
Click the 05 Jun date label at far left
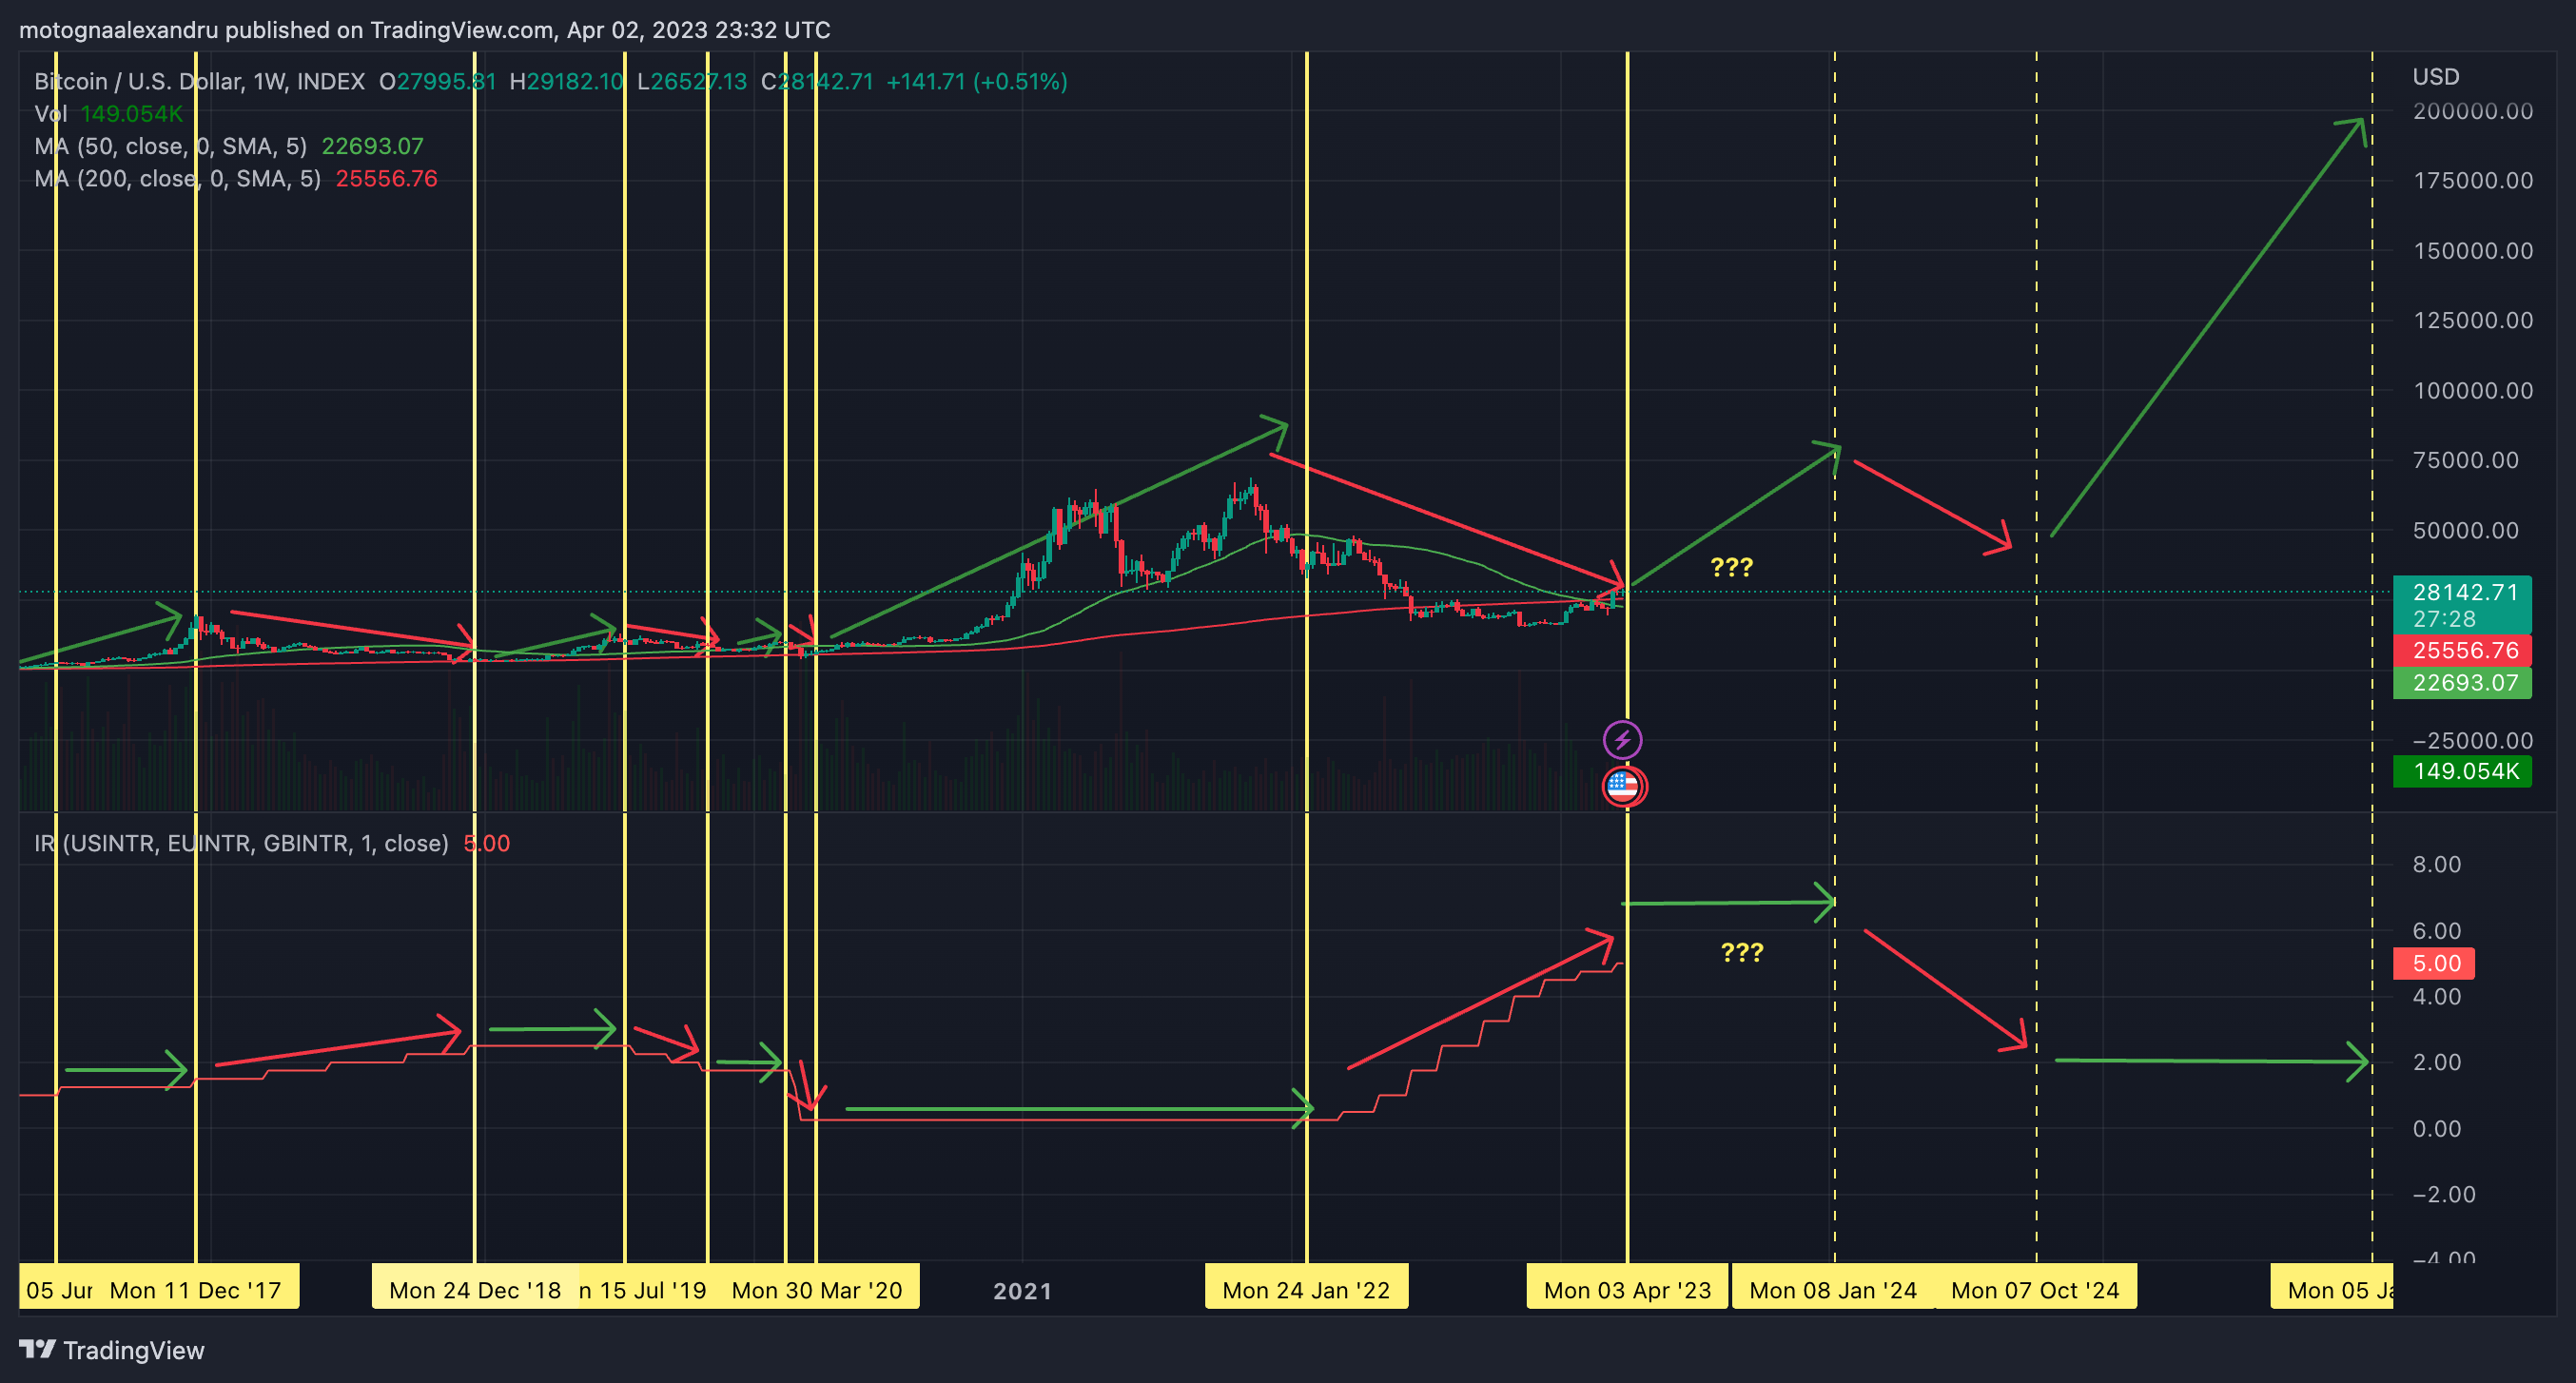click(57, 1290)
